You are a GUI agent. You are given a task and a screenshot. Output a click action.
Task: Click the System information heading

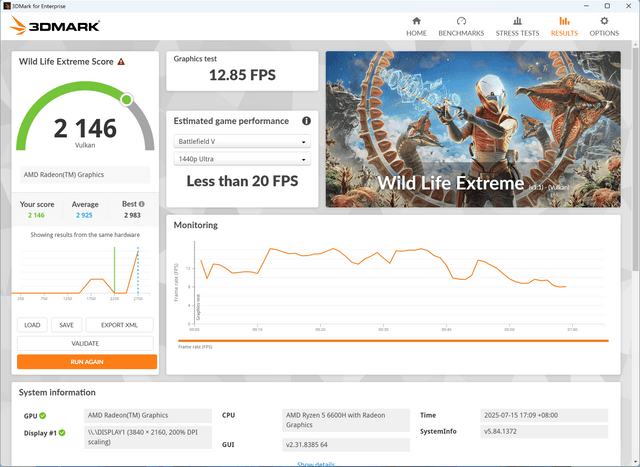click(57, 392)
